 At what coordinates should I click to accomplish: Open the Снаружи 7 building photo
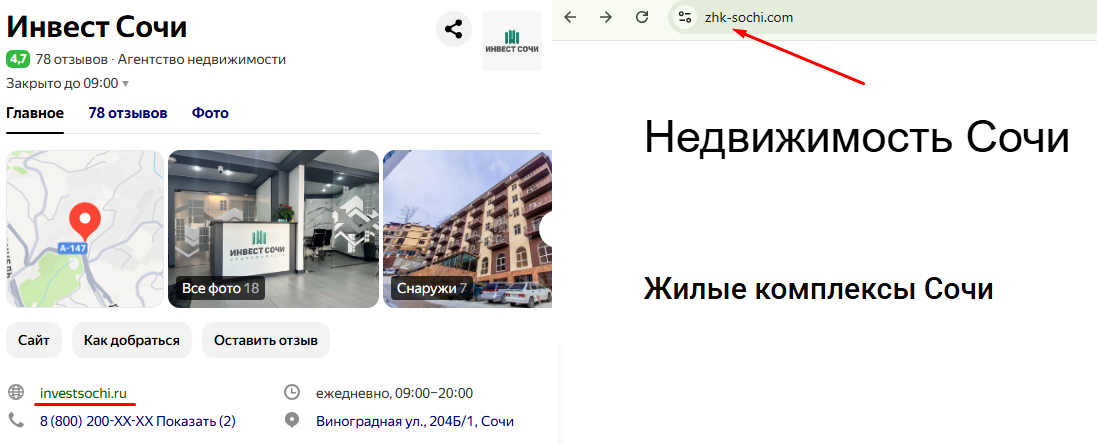point(467,229)
